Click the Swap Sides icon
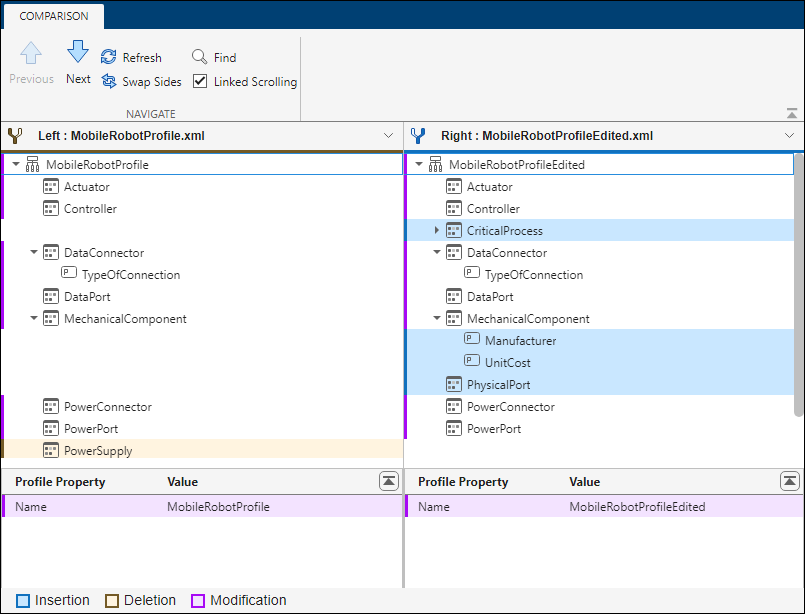 (x=107, y=82)
